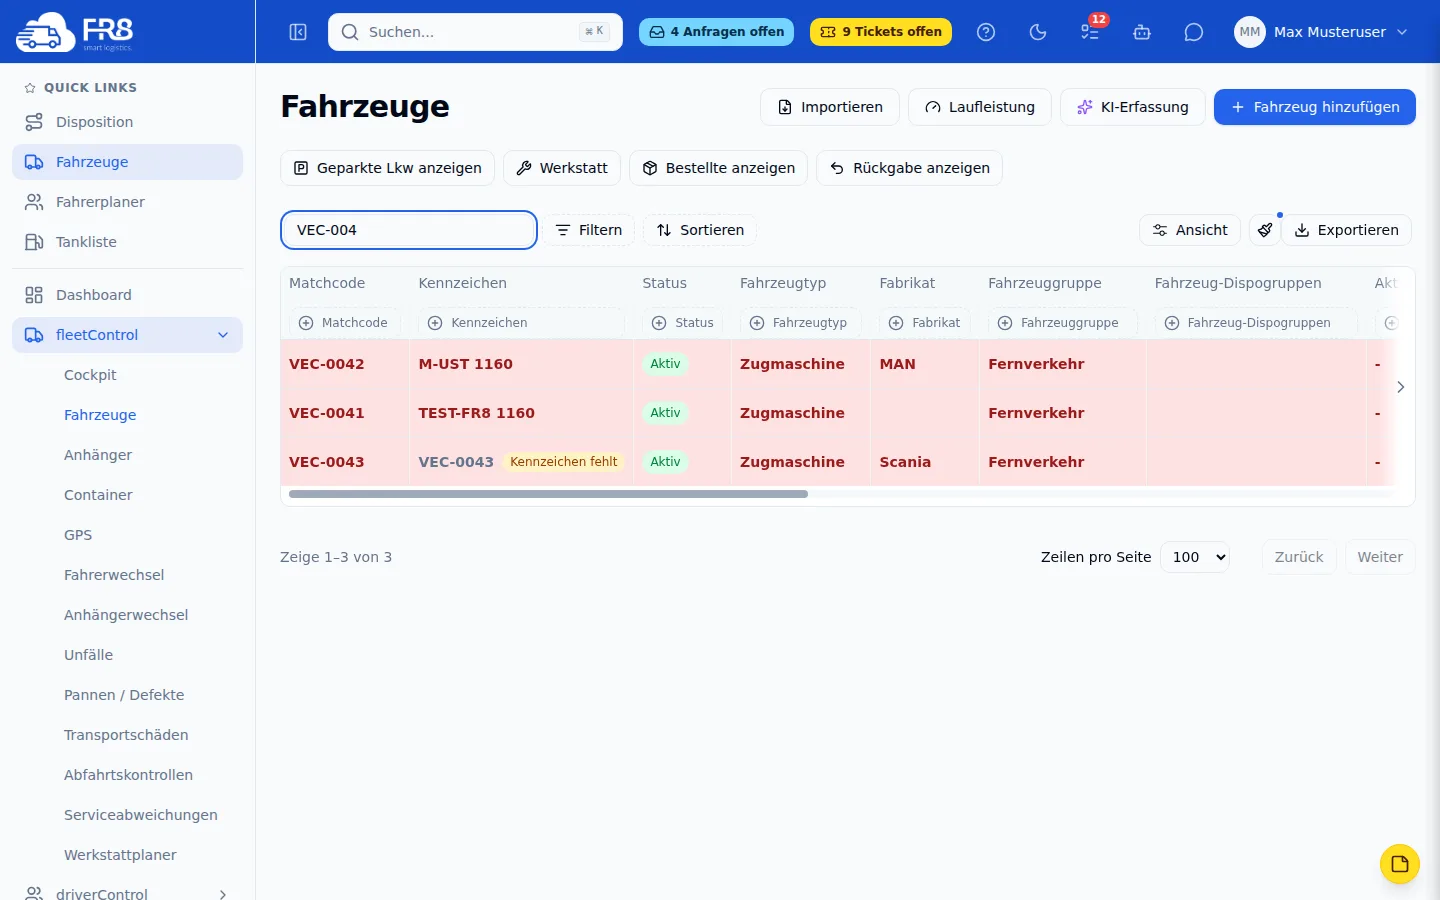1440x900 pixels.
Task: Open Unfälle in sidebar
Action: (88, 655)
